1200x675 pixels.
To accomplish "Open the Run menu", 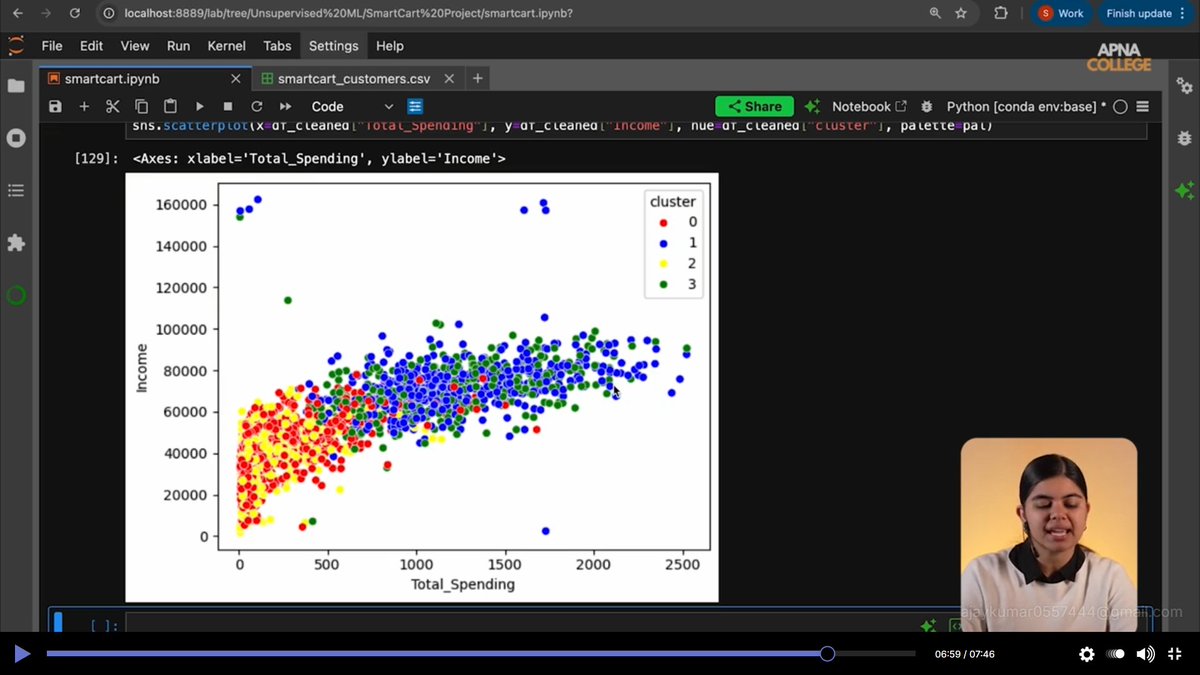I will 178,46.
